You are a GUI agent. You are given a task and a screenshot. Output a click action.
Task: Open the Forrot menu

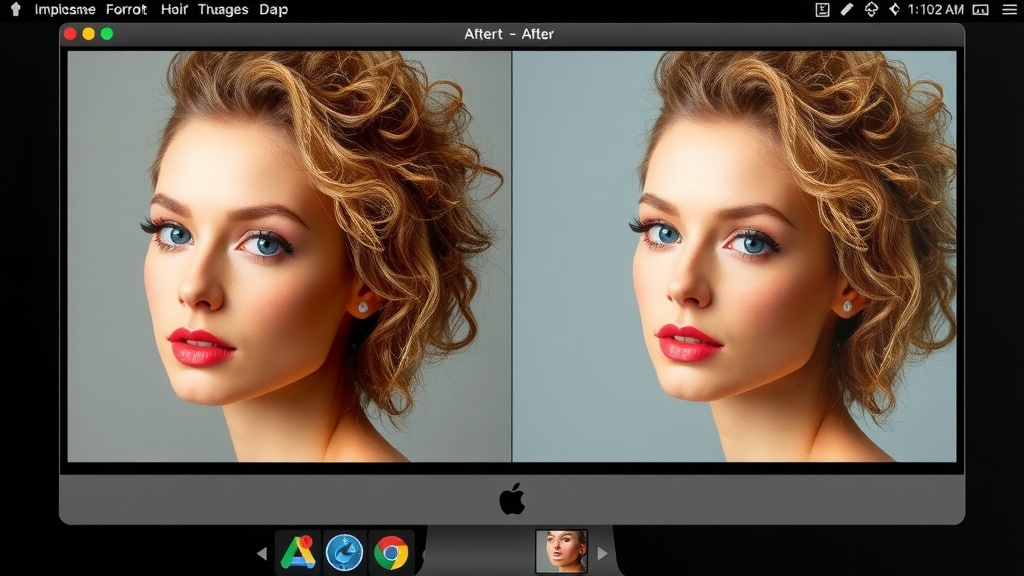(x=126, y=9)
